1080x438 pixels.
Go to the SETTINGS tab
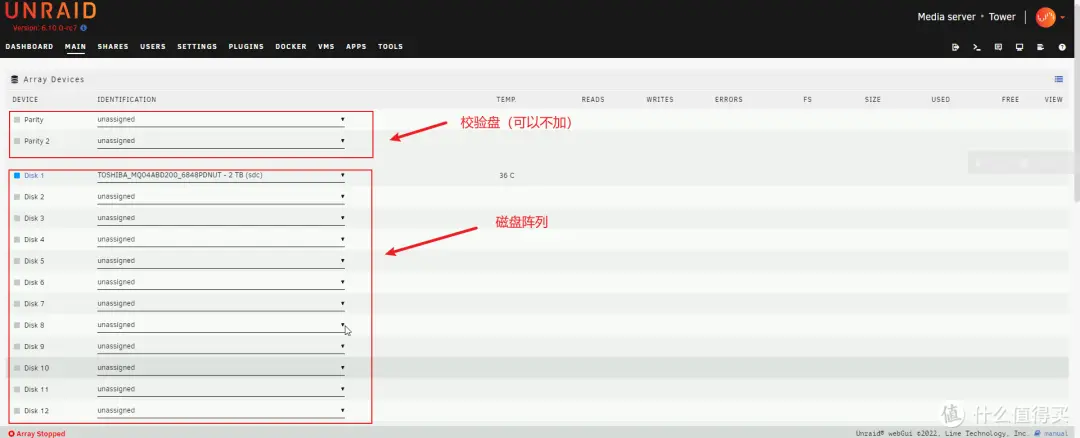(197, 47)
